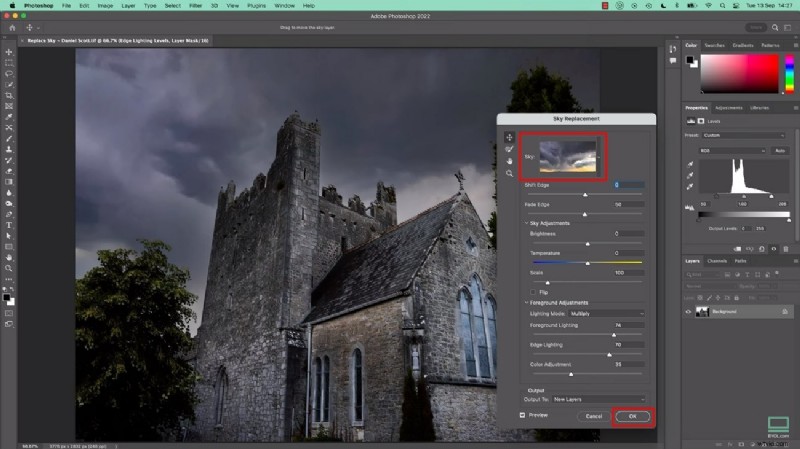Select the Pen tool
Screen dimensions: 800x449
pyautogui.click(x=9, y=214)
